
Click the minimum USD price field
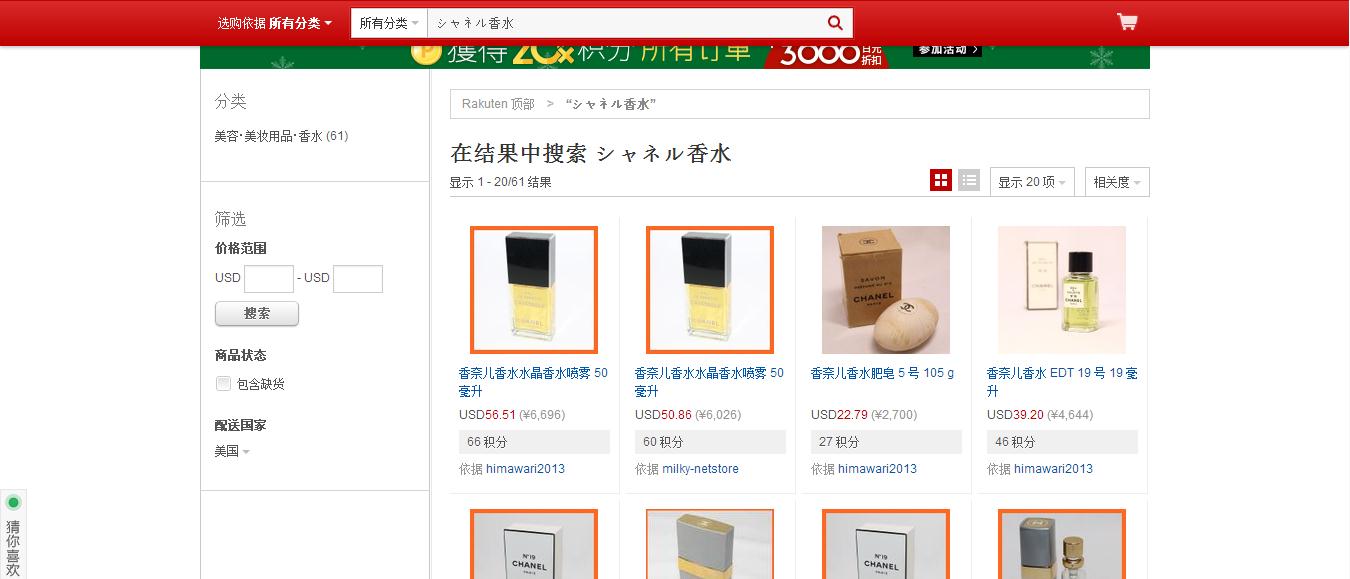pos(269,278)
